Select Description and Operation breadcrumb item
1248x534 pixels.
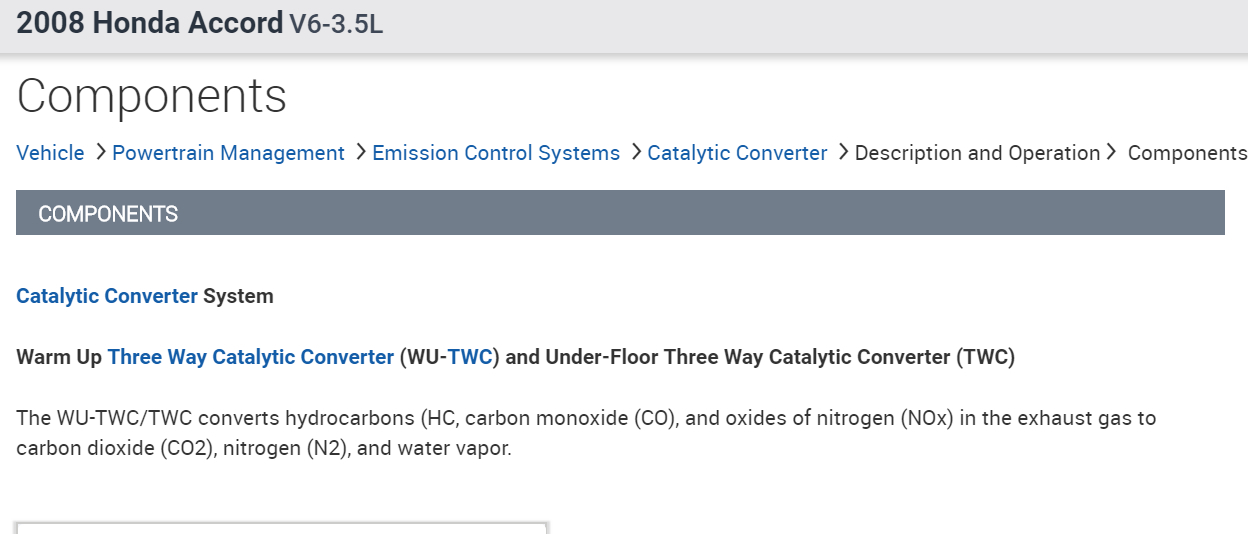[x=977, y=153]
